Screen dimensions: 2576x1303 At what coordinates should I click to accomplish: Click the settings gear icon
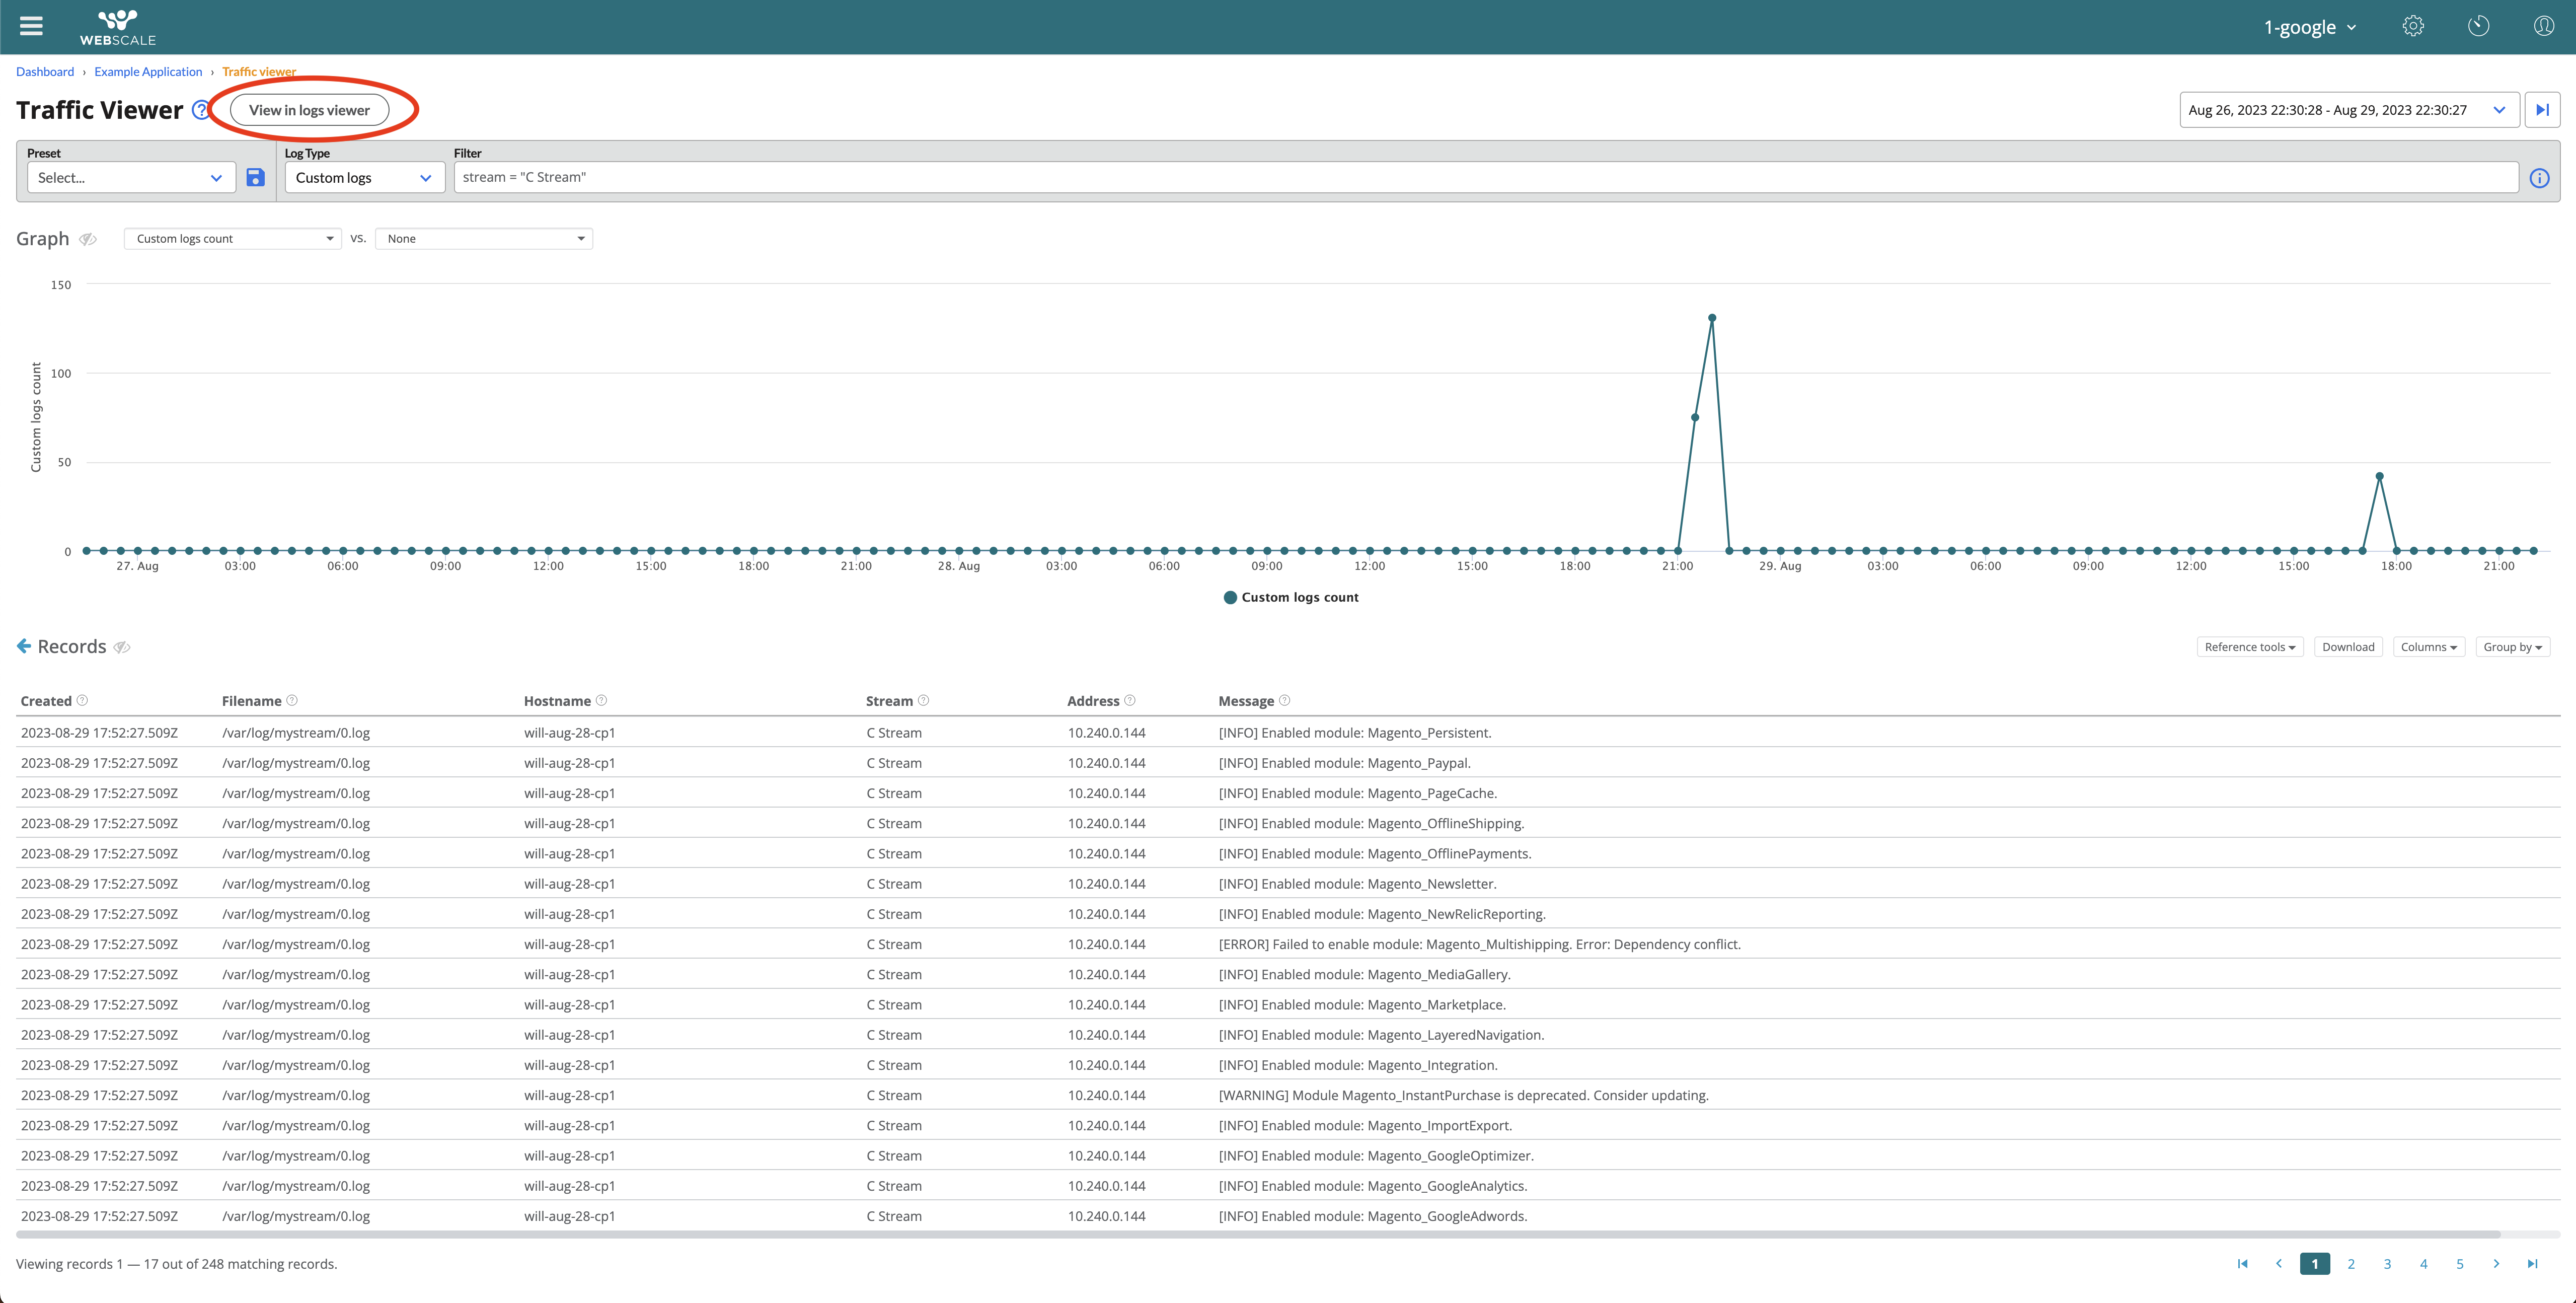(2413, 26)
